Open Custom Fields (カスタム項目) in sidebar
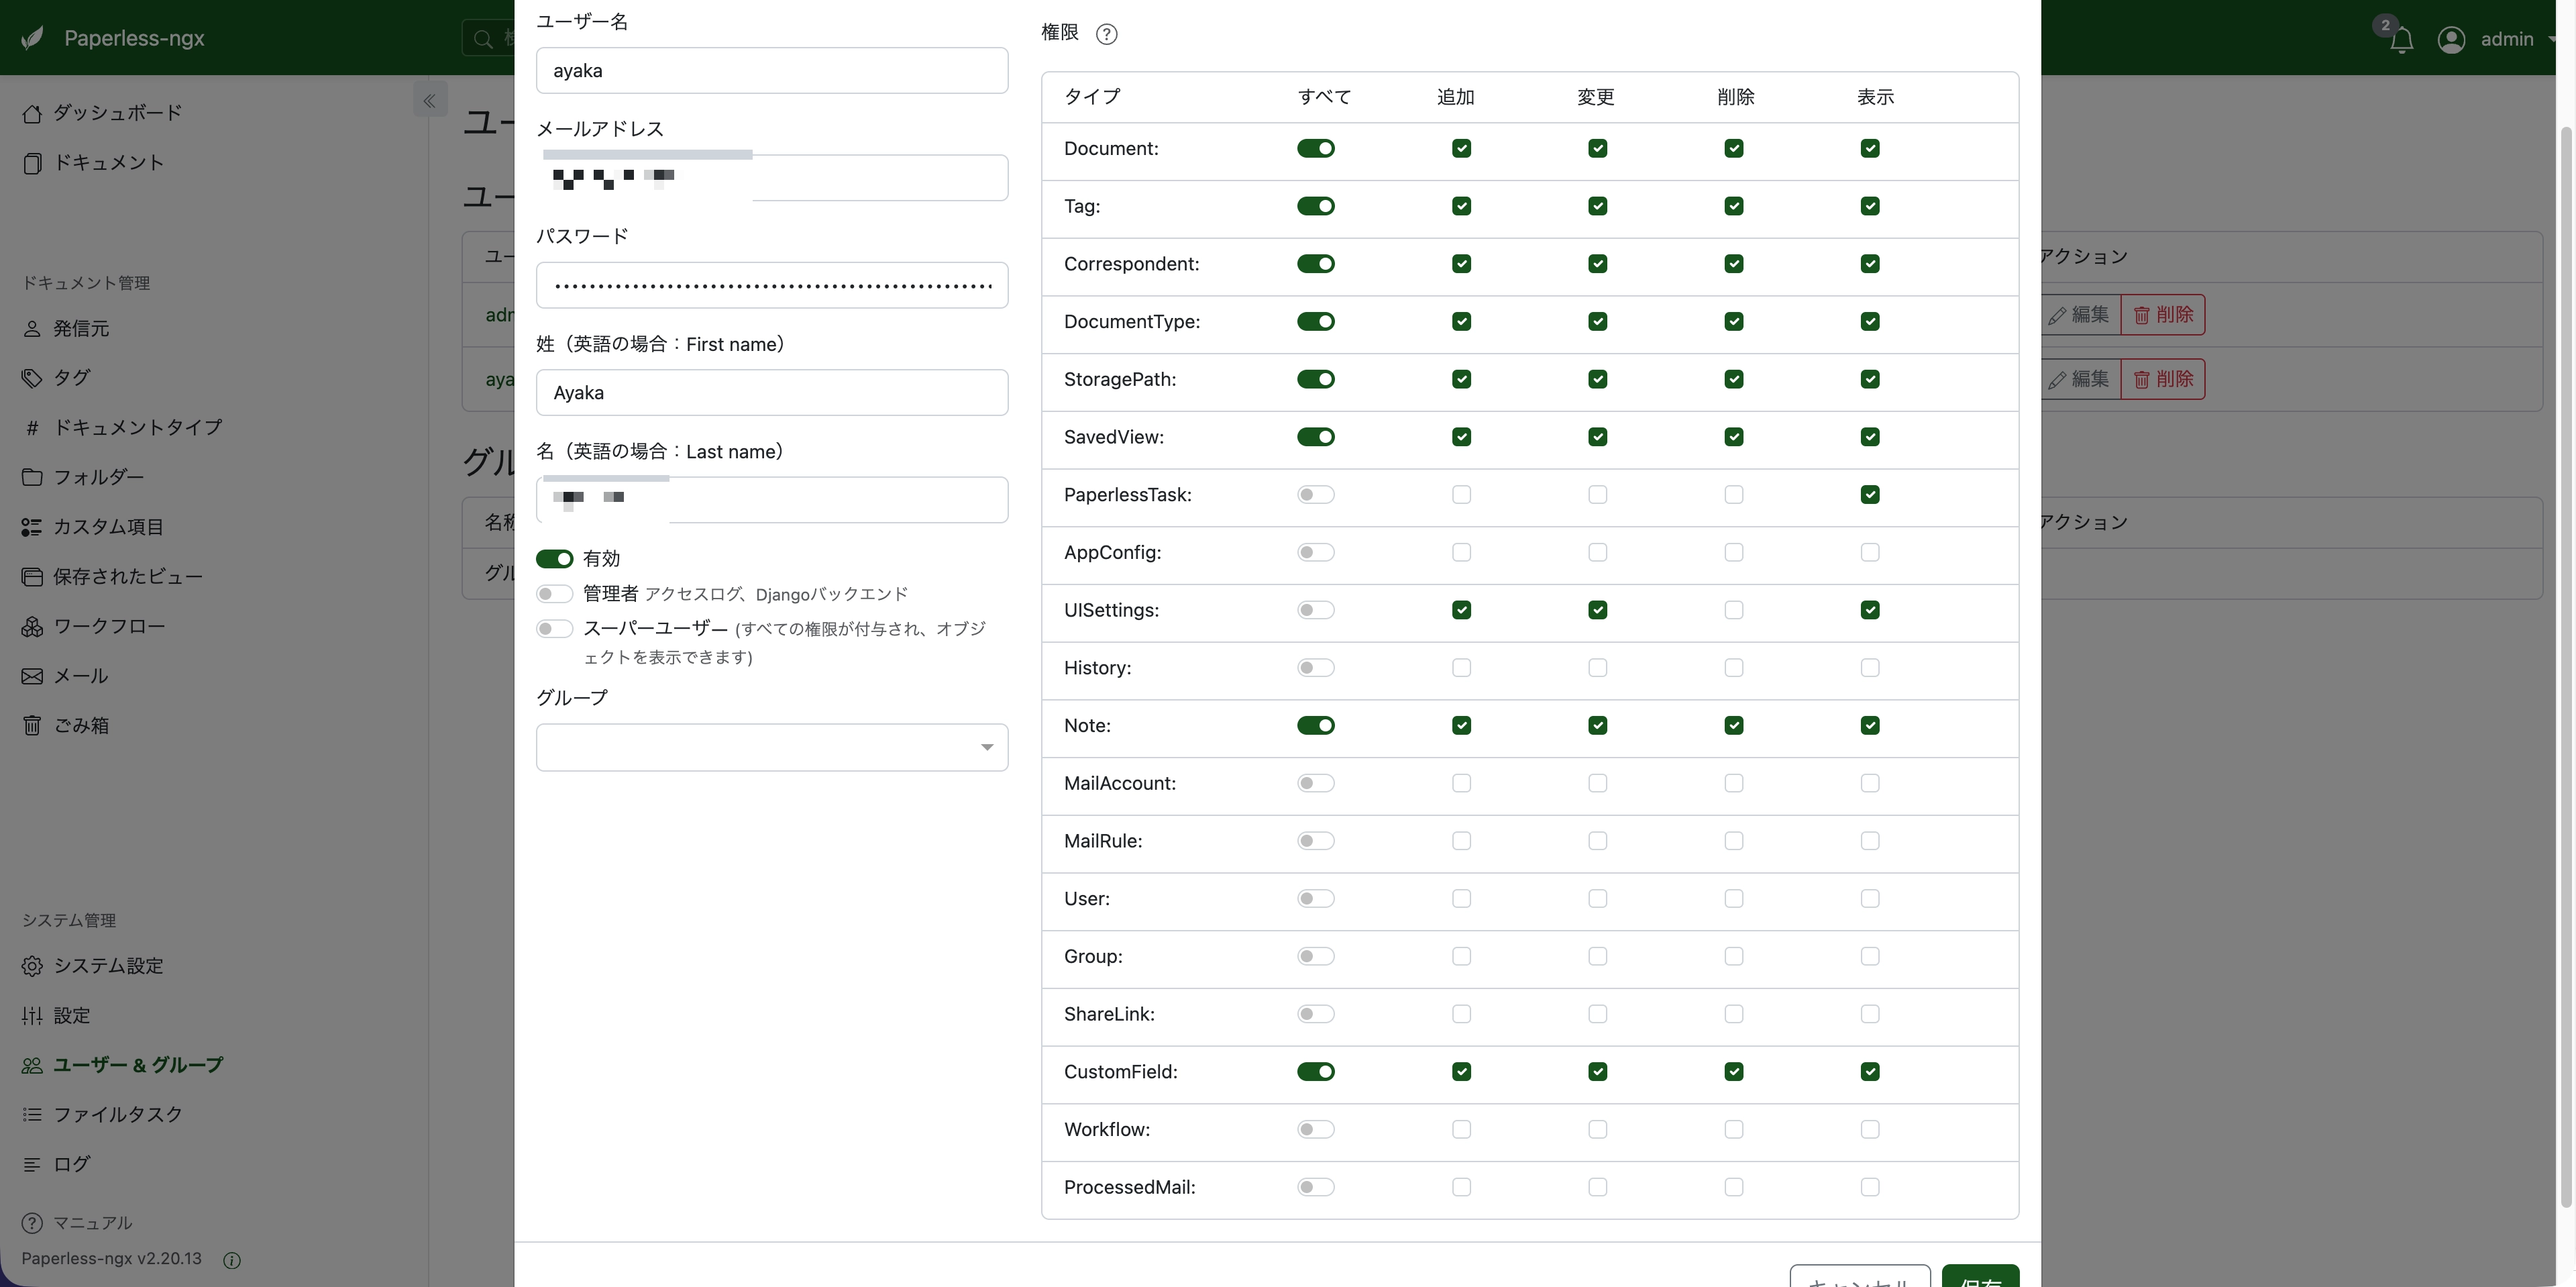 pyautogui.click(x=107, y=527)
